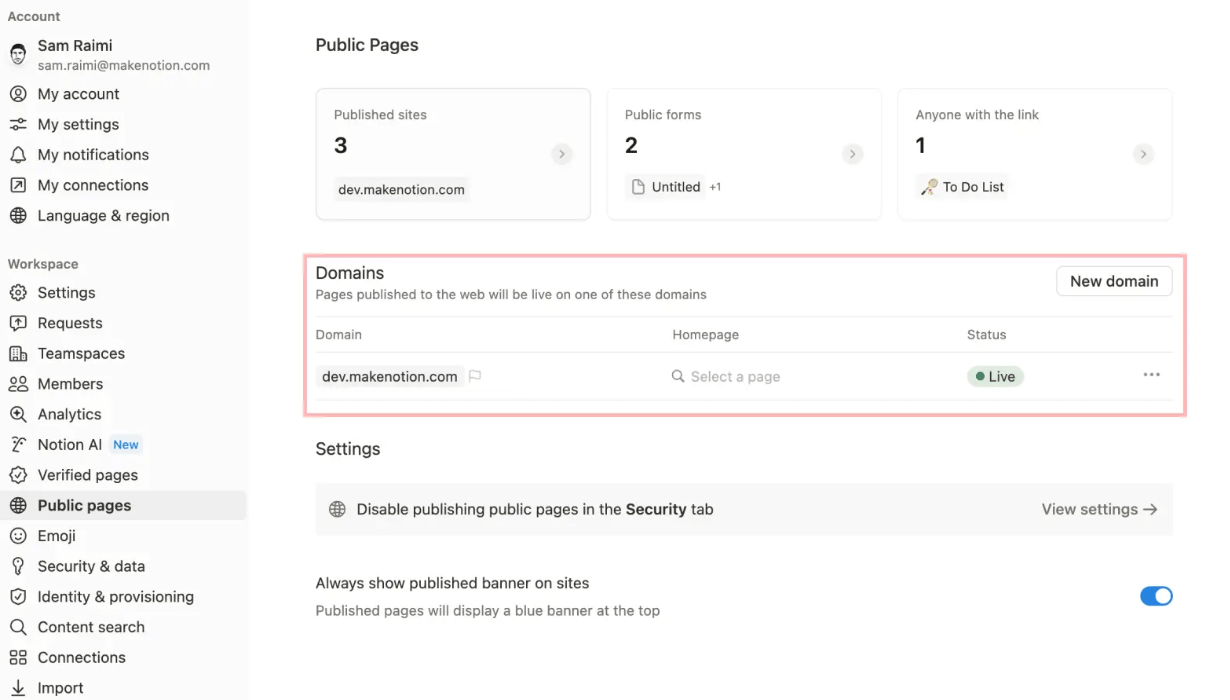Expand the Anyone with the link arrow
This screenshot has height=700, width=1230.
[1143, 154]
